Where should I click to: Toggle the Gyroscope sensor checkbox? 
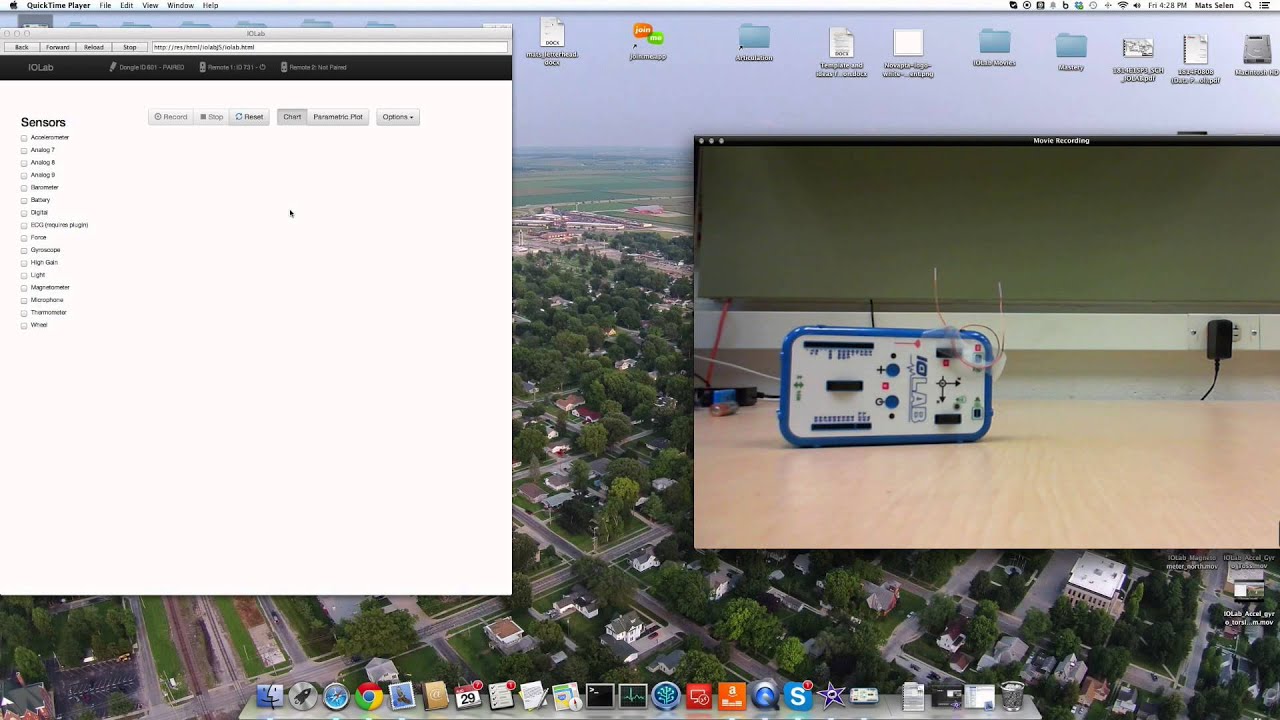[x=24, y=251]
